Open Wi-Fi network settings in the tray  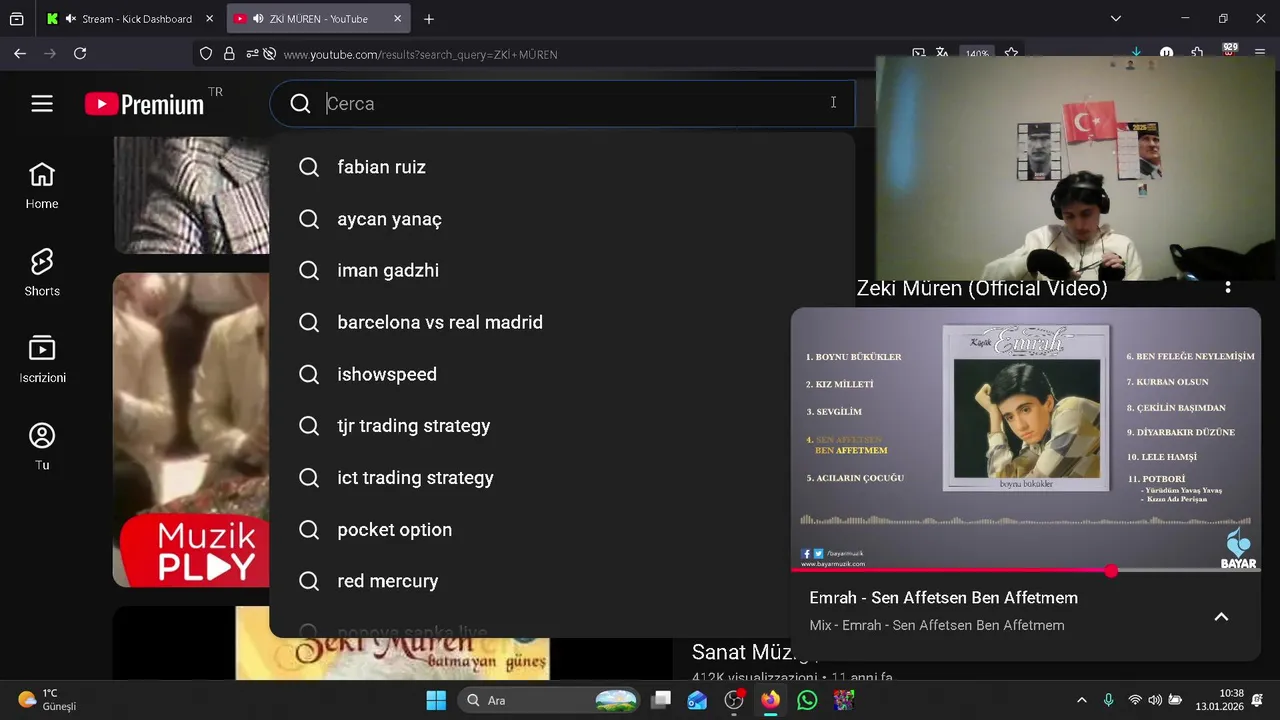point(1135,700)
